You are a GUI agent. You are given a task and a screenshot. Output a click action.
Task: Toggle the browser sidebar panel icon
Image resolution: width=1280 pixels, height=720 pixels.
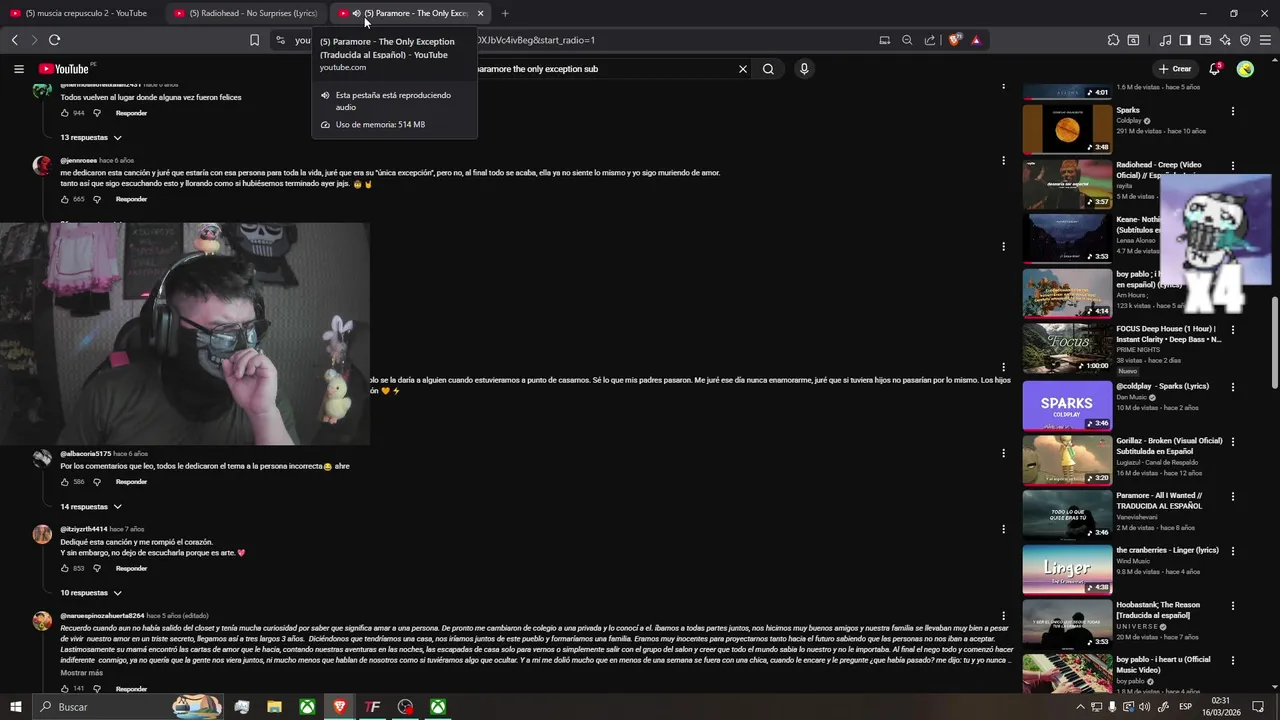(1185, 40)
